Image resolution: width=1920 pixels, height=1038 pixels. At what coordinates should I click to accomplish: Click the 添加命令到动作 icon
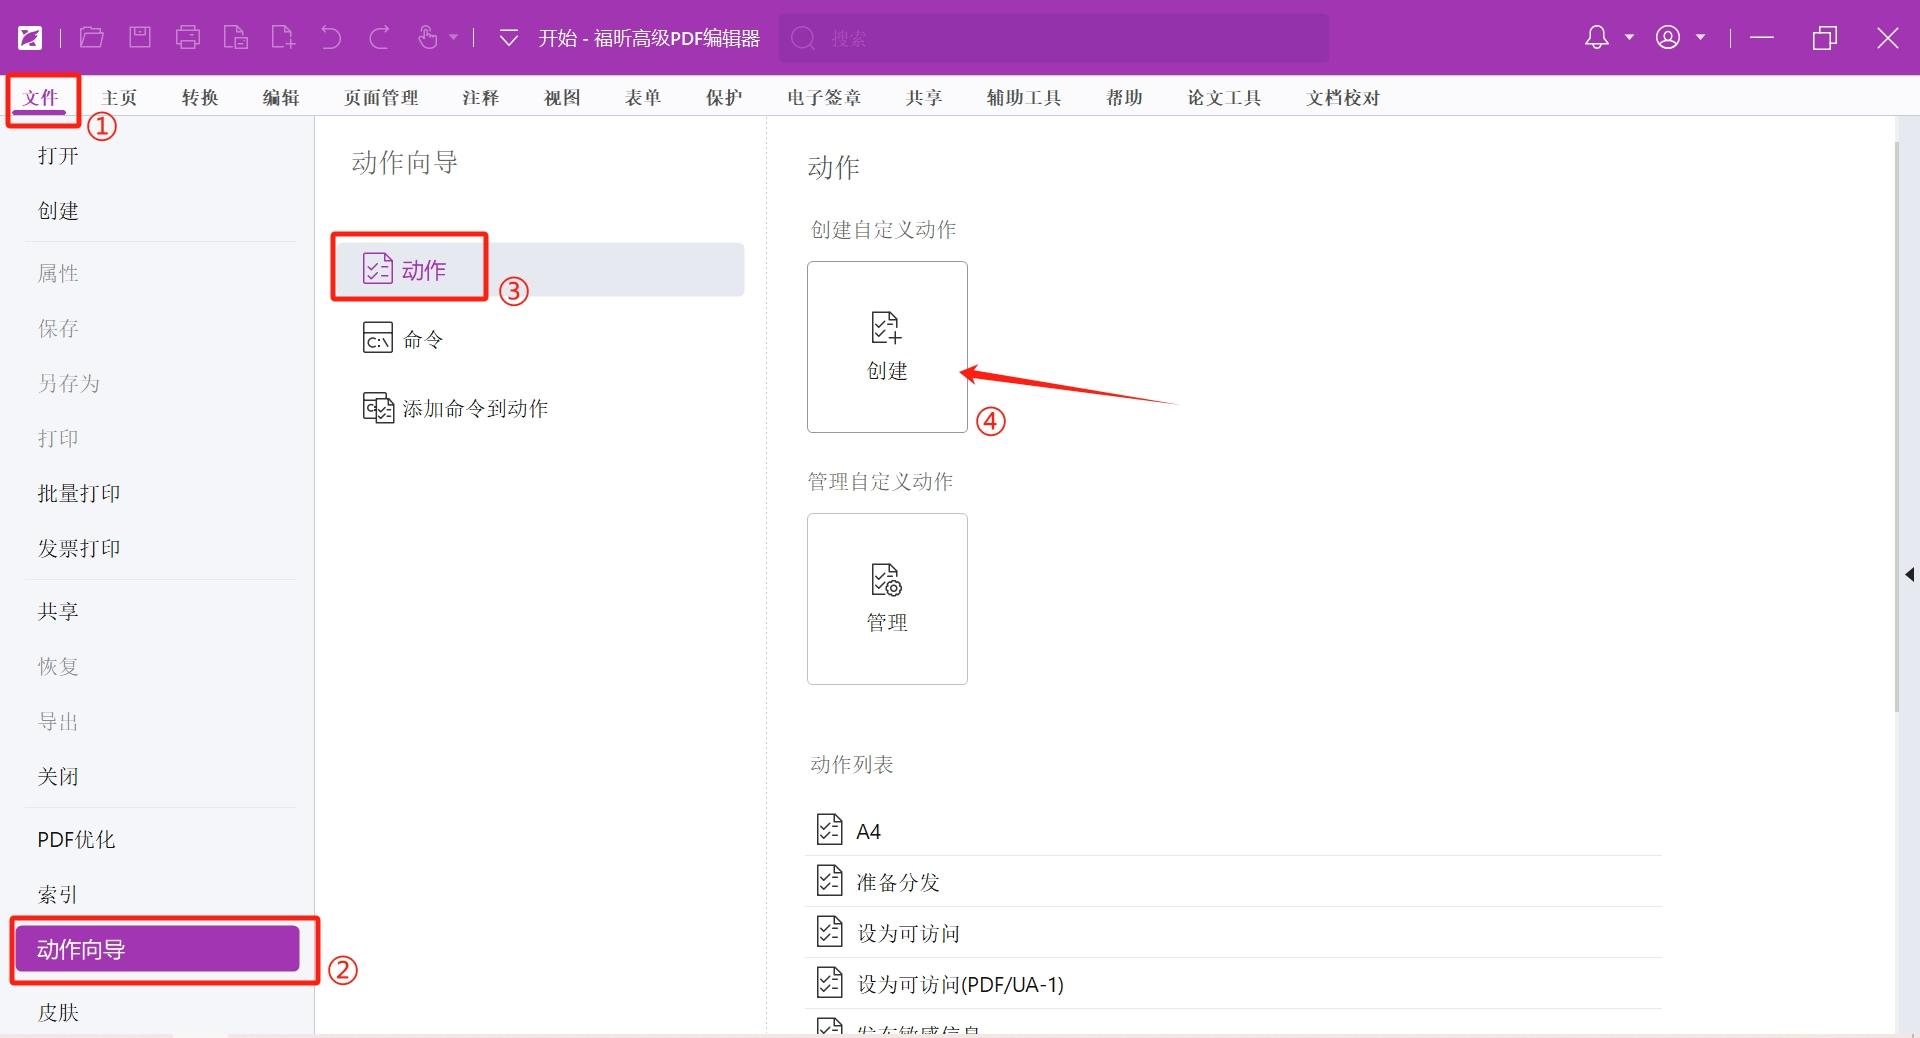(378, 408)
